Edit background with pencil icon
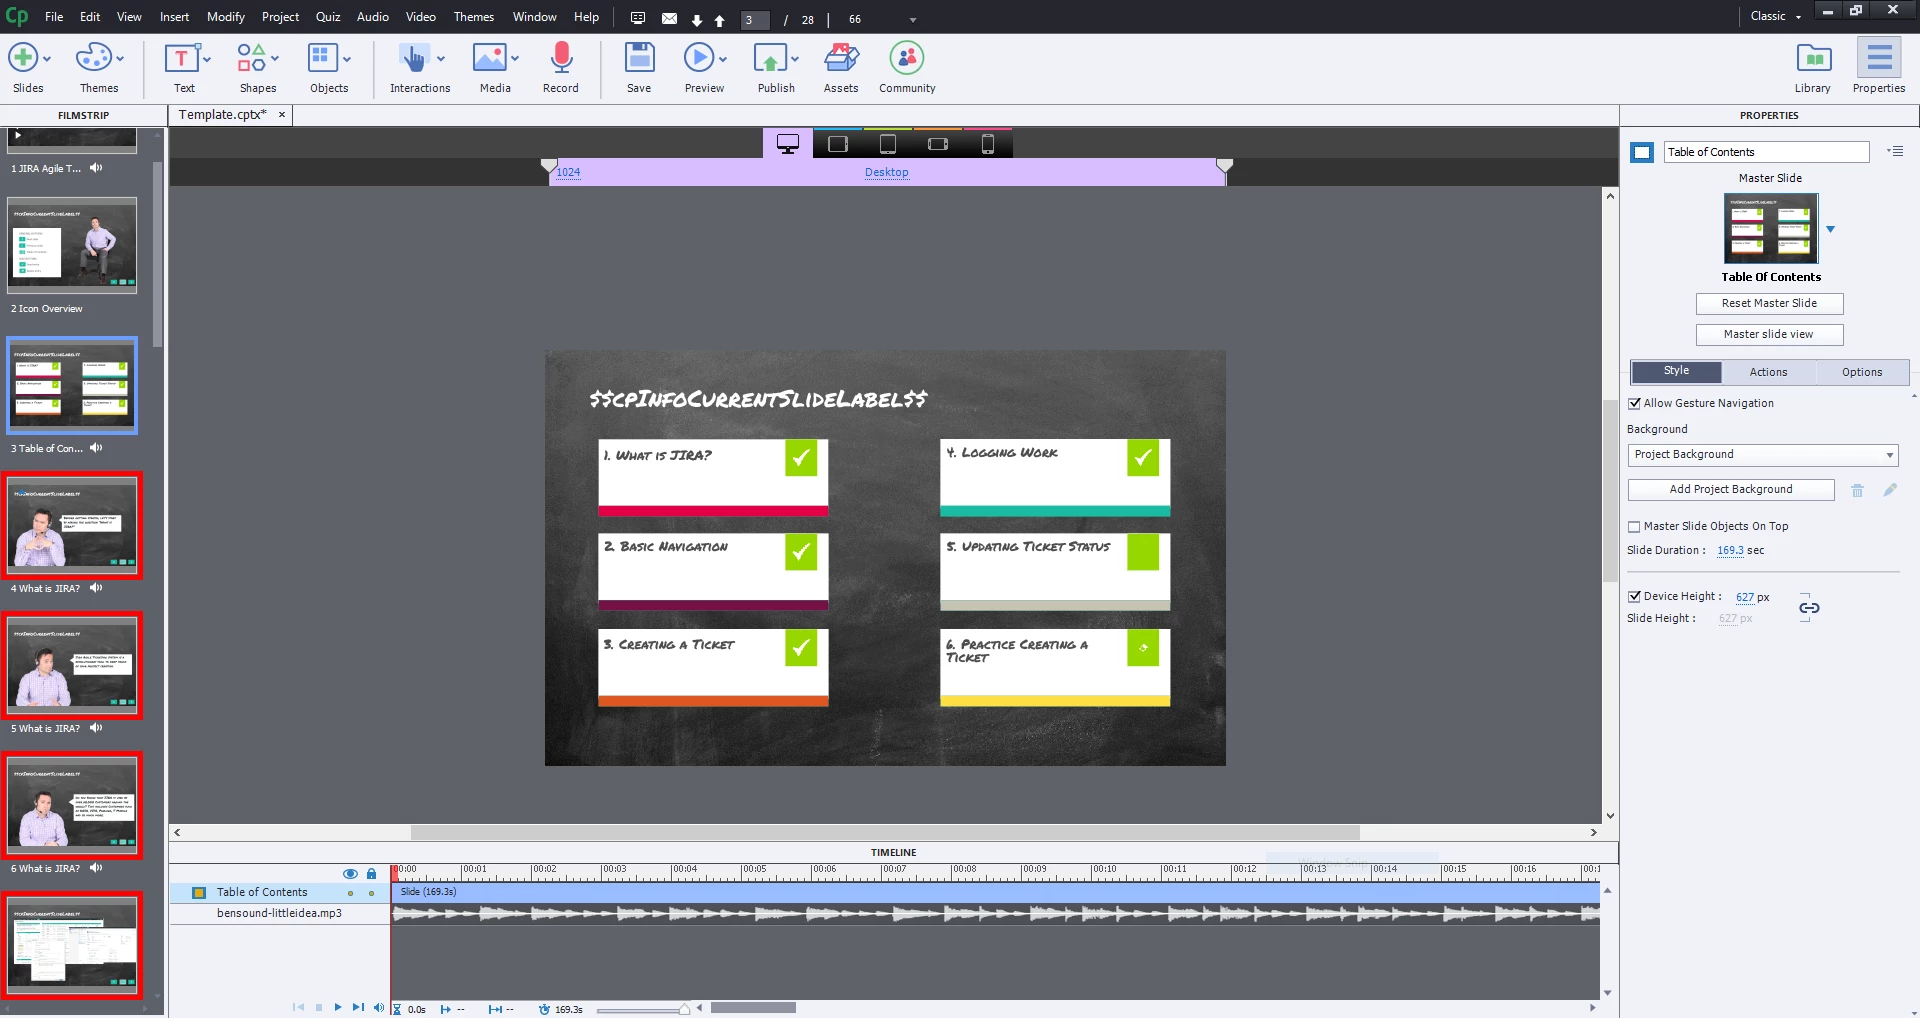 [1890, 490]
